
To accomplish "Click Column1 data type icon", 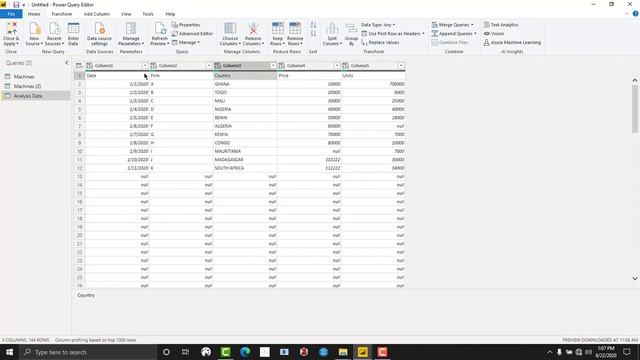I will [89, 66].
